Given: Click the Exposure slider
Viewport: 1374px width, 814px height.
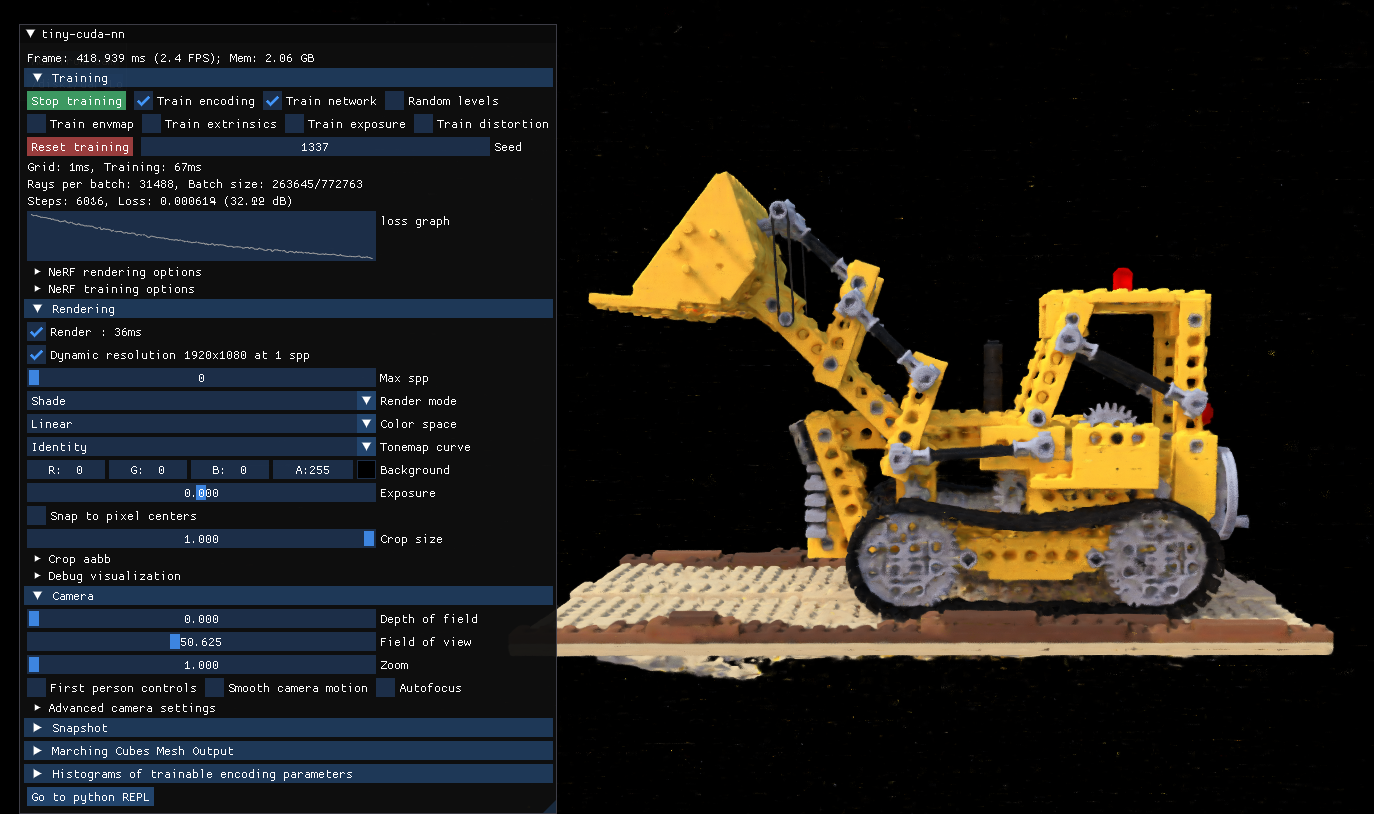Looking at the screenshot, I should [x=201, y=493].
